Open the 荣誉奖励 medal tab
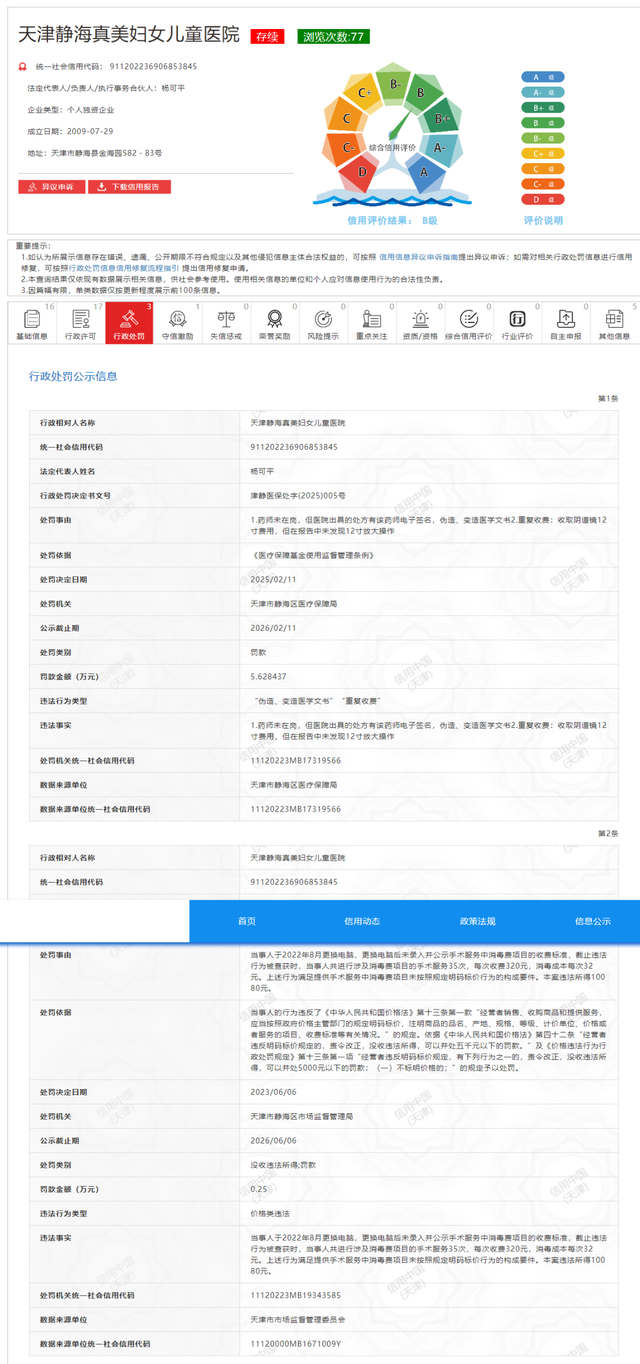This screenshot has width=640, height=1364. coord(275,323)
